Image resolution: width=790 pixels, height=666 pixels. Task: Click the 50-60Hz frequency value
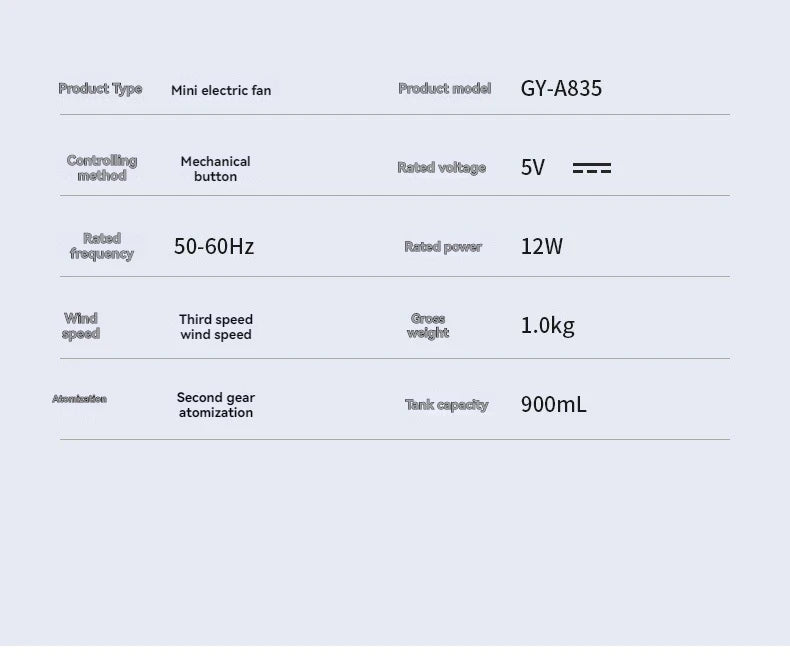pos(214,246)
